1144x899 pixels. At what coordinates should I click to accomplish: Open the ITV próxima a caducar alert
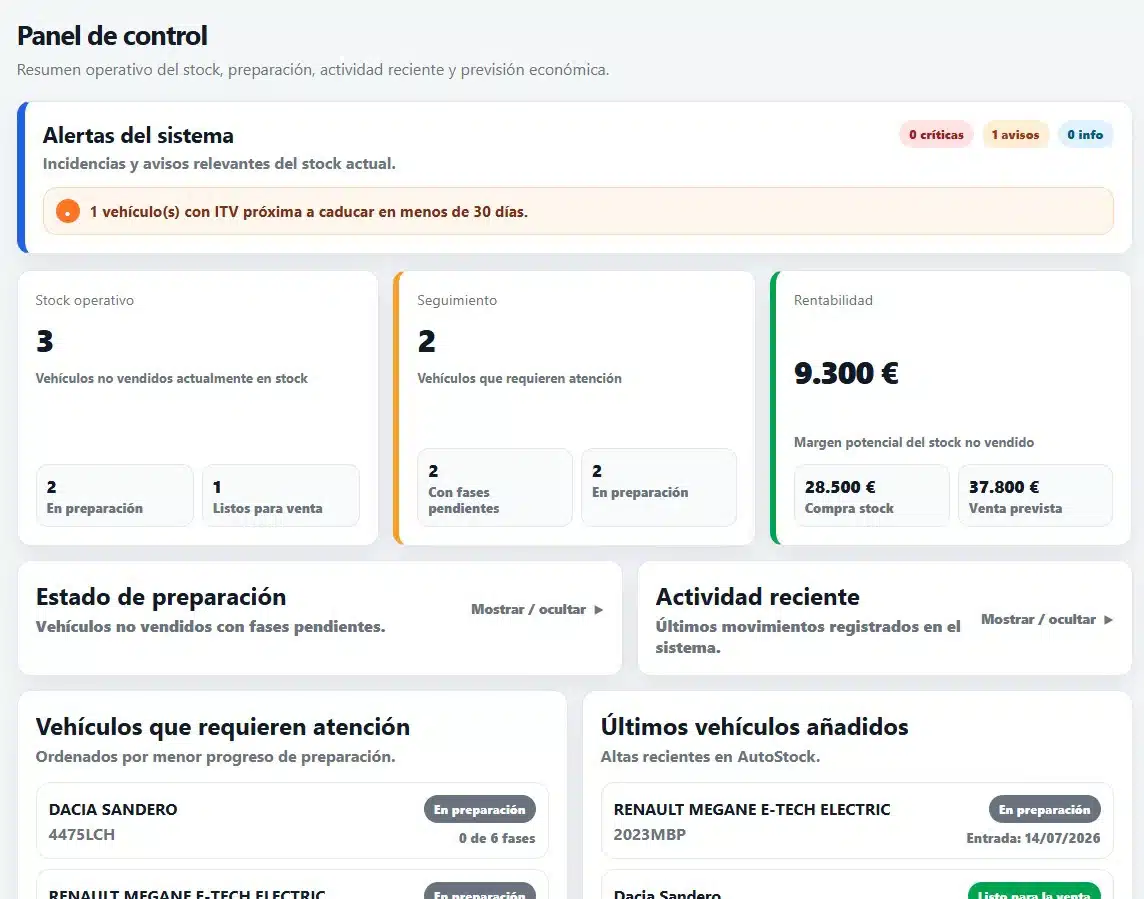click(578, 212)
